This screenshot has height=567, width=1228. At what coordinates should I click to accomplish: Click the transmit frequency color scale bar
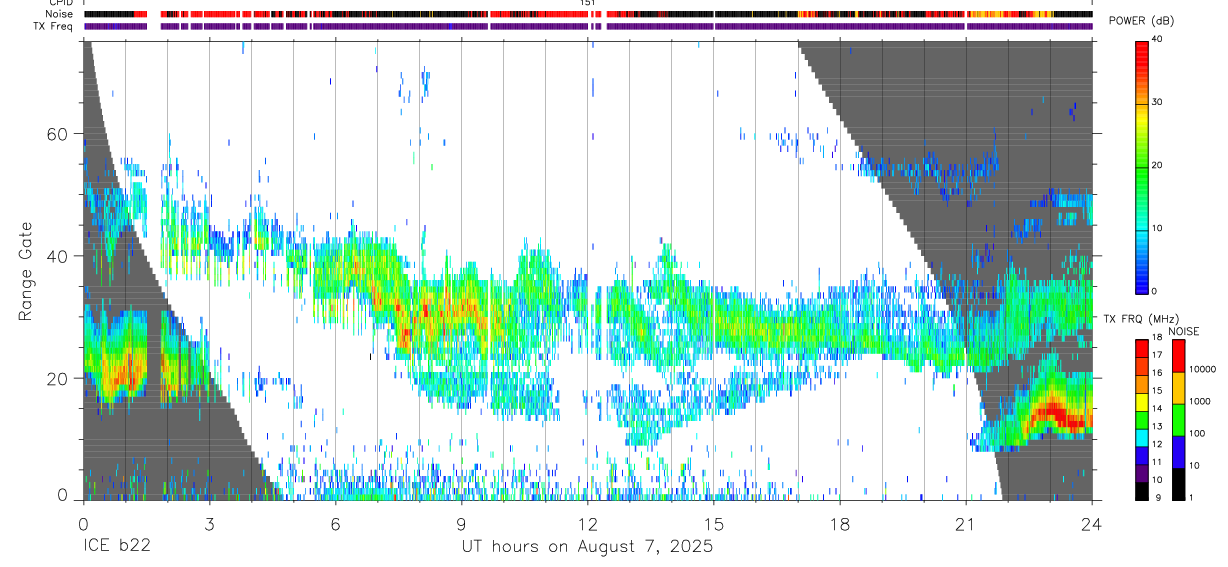click(1141, 419)
